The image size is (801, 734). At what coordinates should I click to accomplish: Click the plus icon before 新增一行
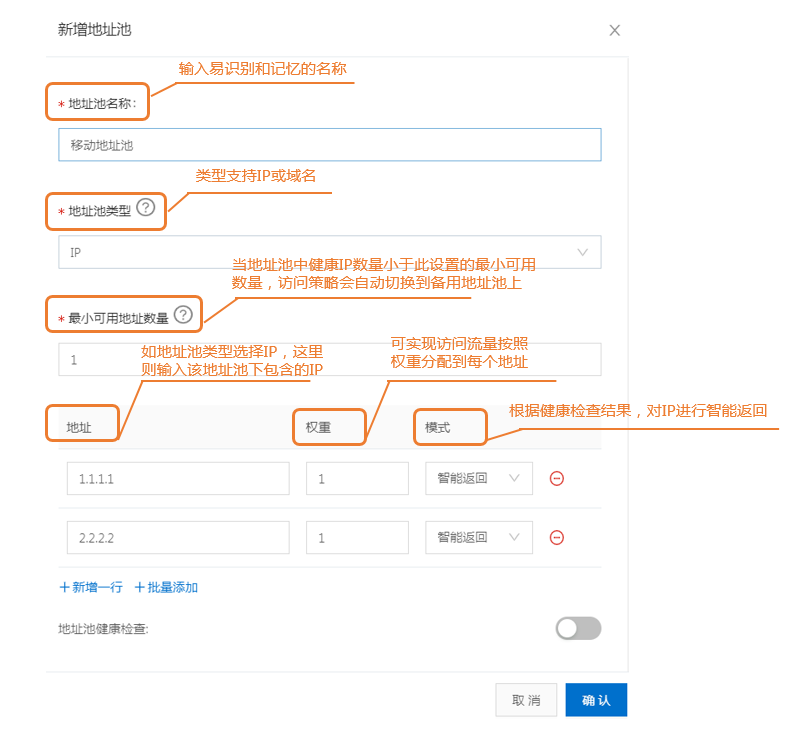click(64, 587)
